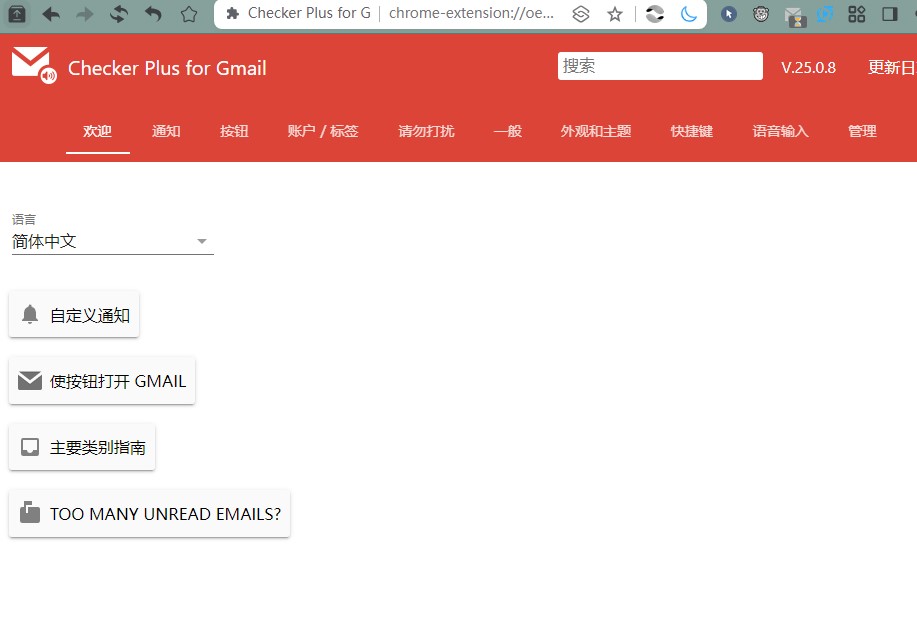Bookmark this page with the star icon
917x636 pixels.
tap(615, 14)
